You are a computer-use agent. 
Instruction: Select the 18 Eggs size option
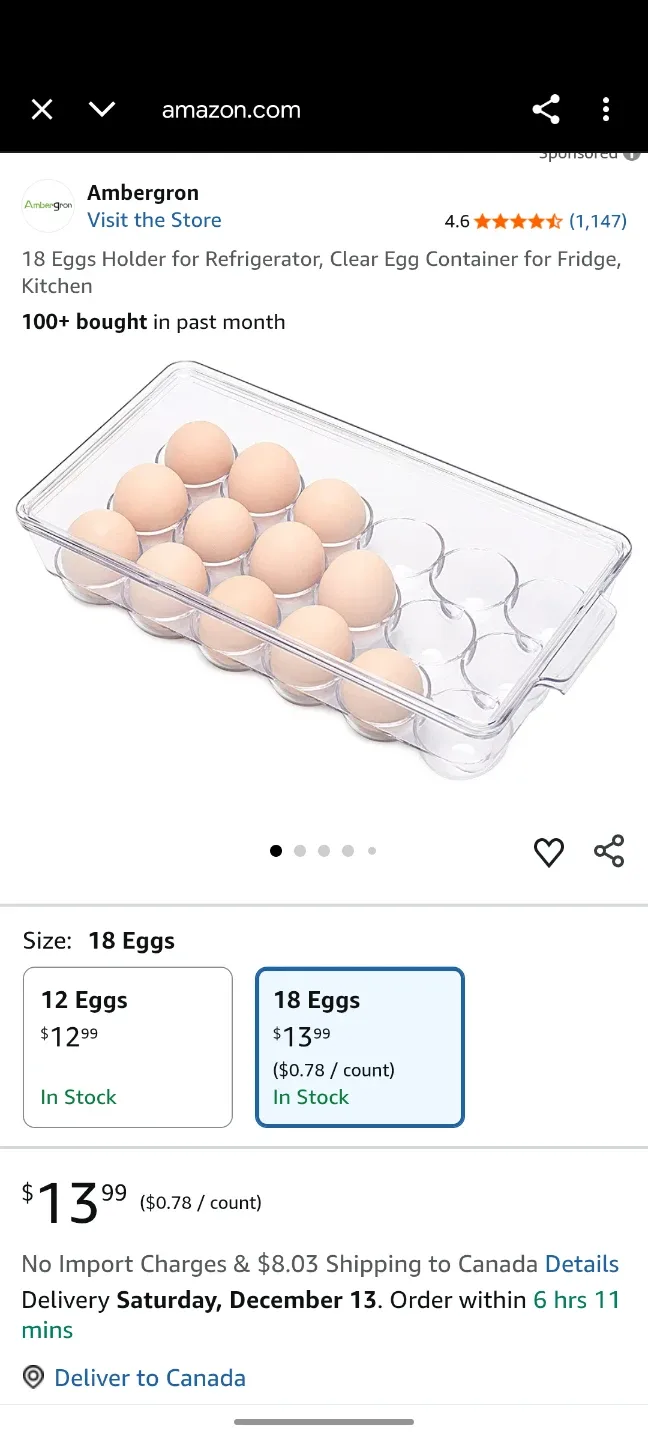pos(360,1046)
